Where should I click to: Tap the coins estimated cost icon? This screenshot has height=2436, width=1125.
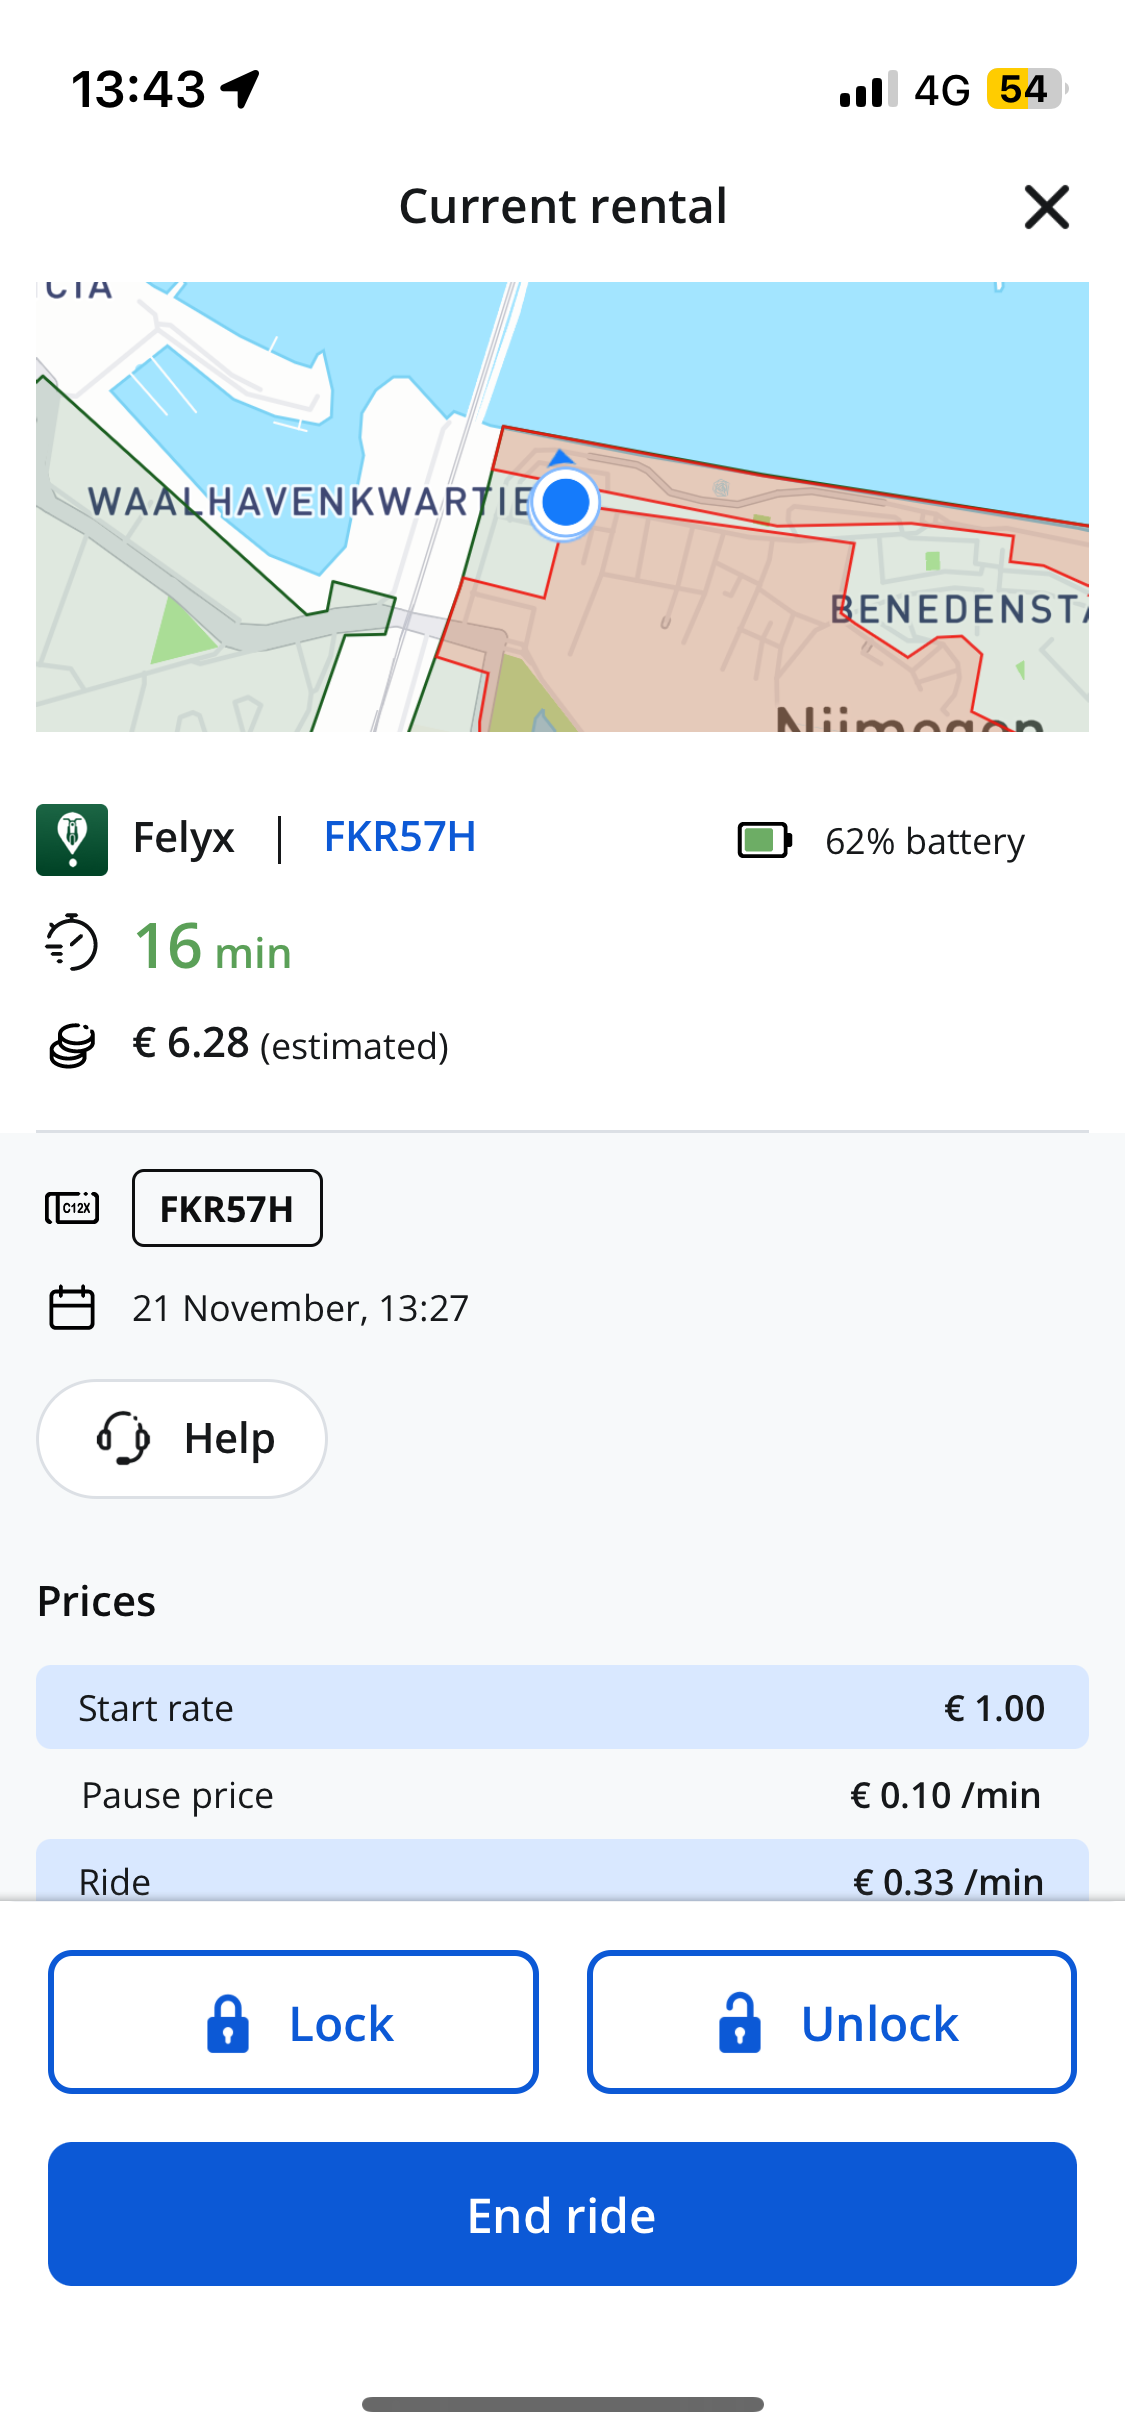pos(72,1046)
